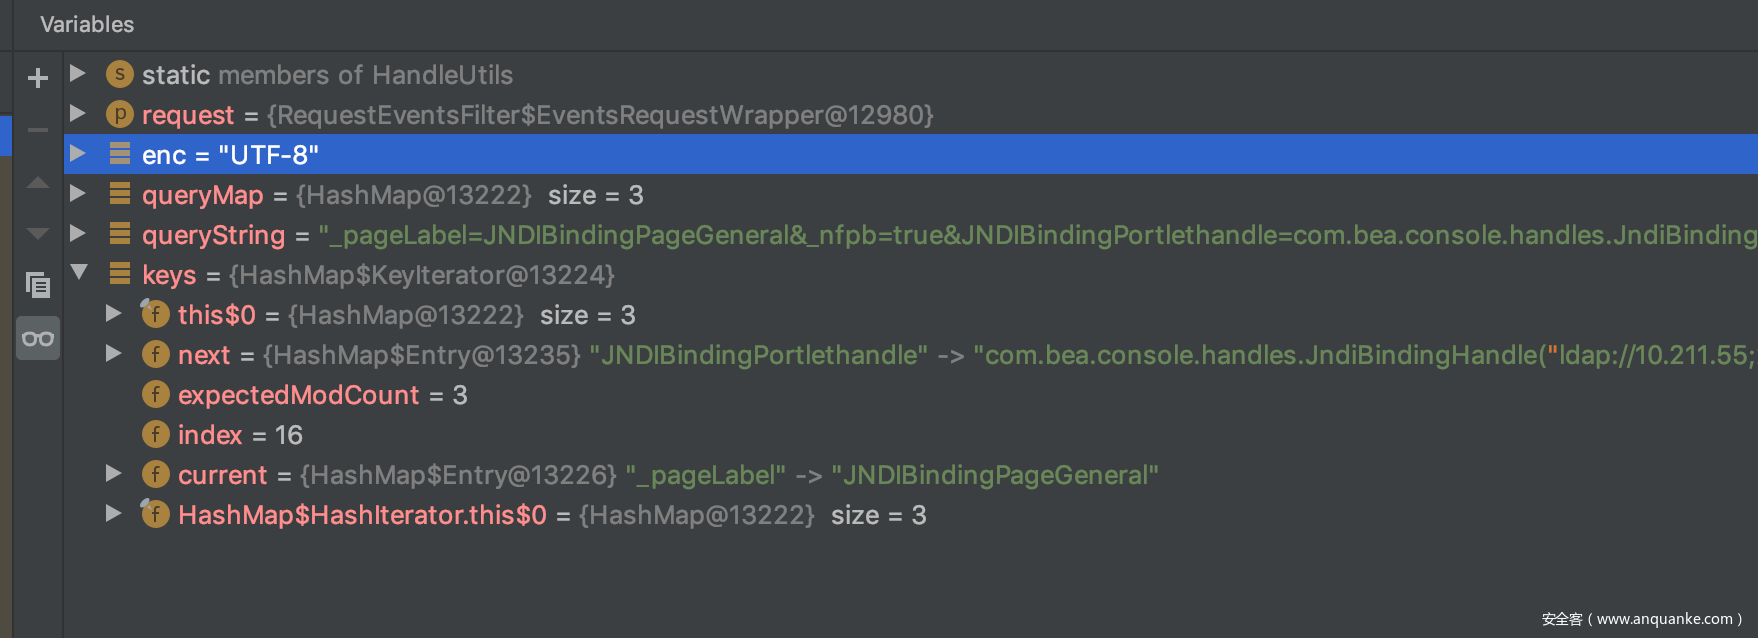1758x638 pixels.
Task: Select the Variables panel tab
Action: coord(87,24)
